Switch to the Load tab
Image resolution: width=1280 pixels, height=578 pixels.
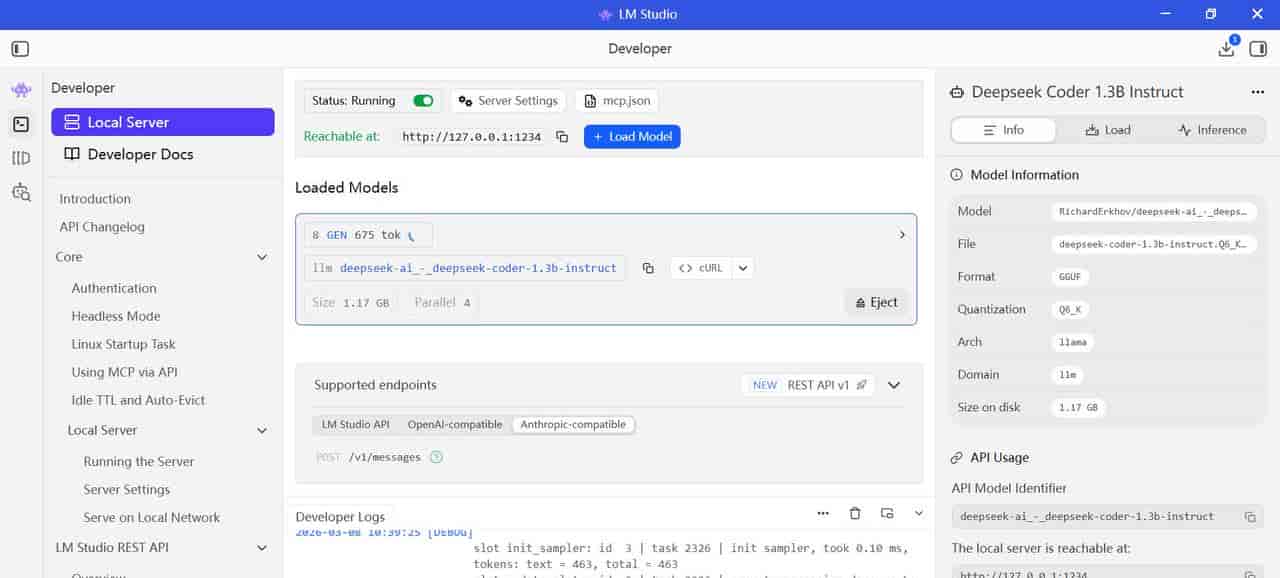pyautogui.click(x=1108, y=130)
